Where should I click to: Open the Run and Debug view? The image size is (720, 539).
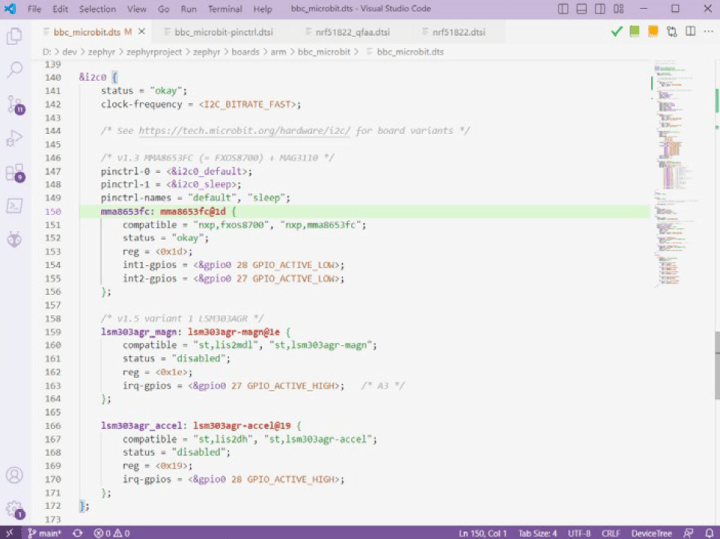click(x=15, y=138)
